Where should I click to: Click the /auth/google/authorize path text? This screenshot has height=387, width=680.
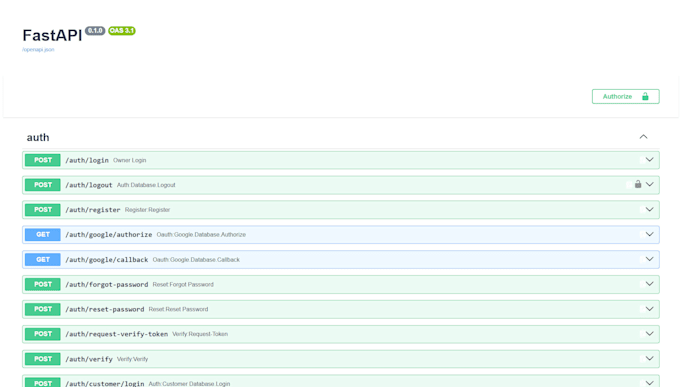[x=108, y=234]
